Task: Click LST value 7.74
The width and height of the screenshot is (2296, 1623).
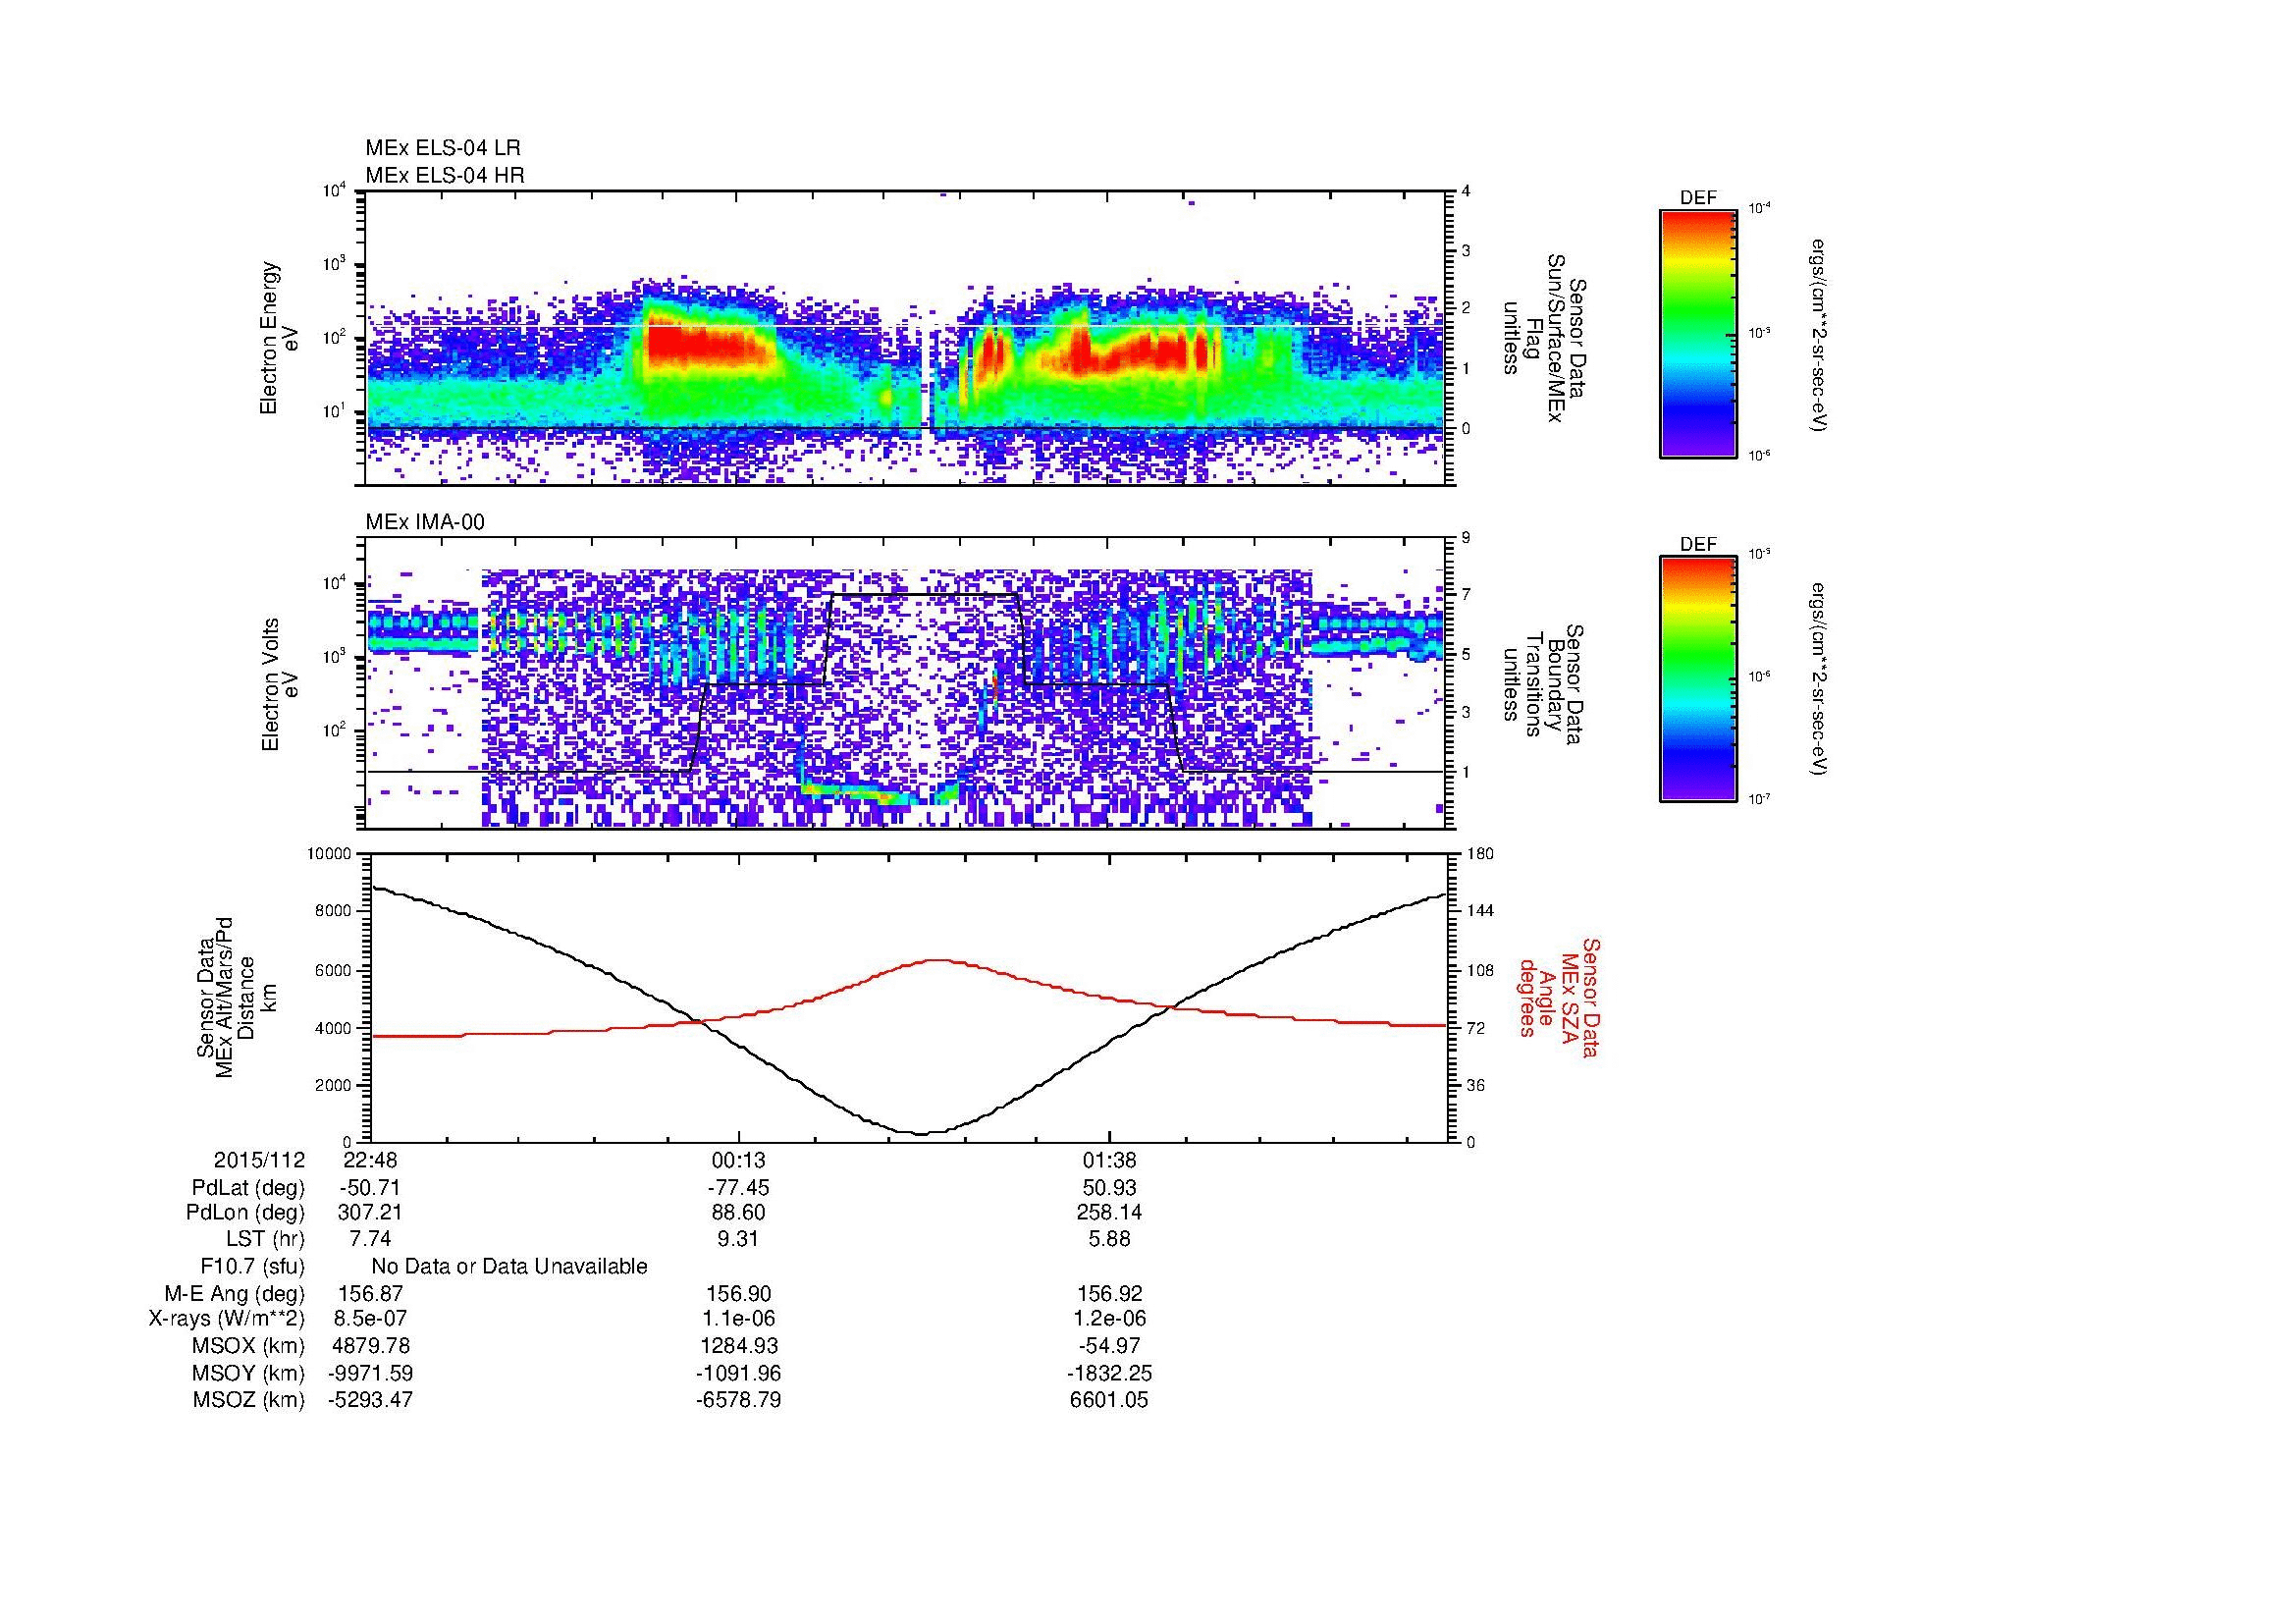Action: click(x=370, y=1239)
